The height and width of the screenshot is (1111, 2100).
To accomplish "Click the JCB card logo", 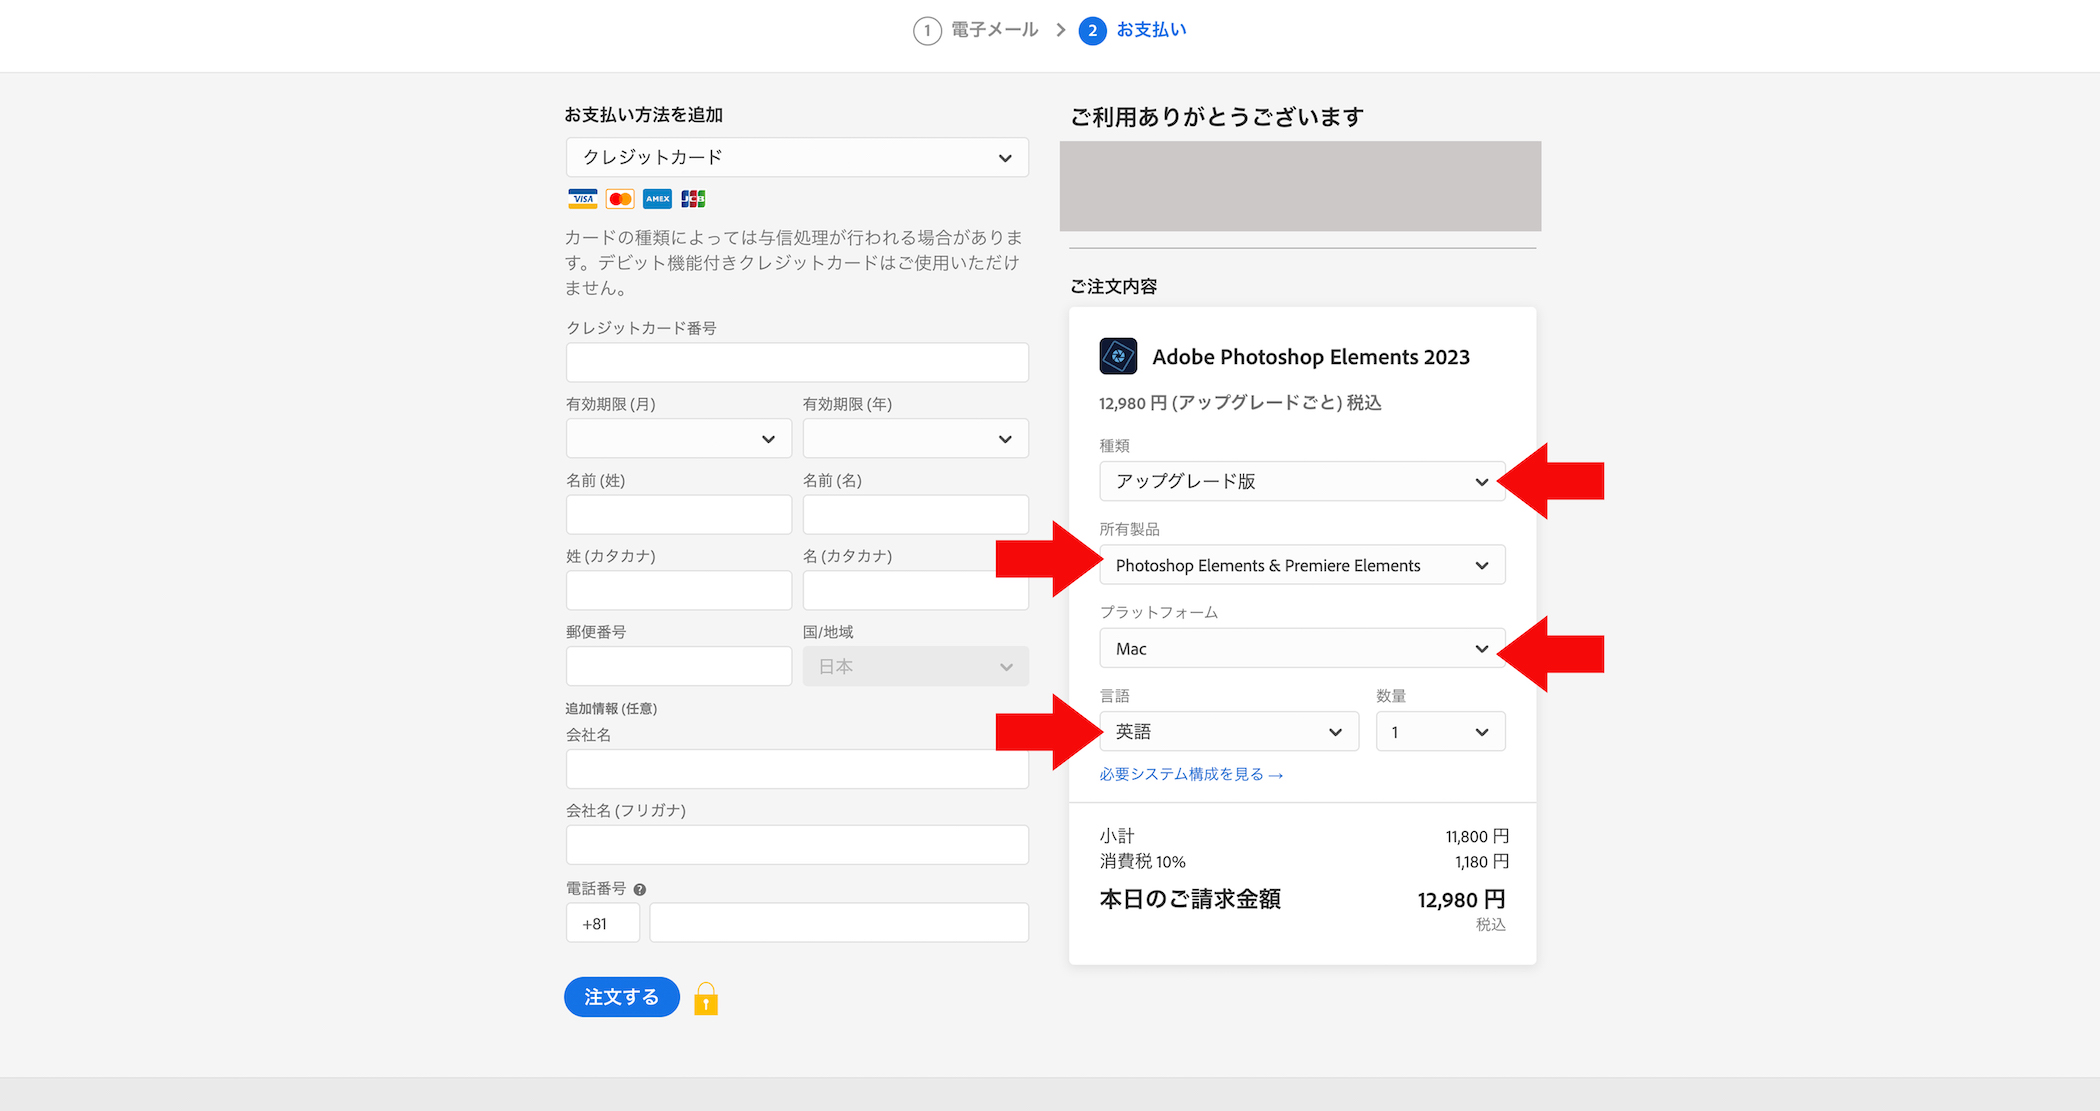I will pos(693,199).
